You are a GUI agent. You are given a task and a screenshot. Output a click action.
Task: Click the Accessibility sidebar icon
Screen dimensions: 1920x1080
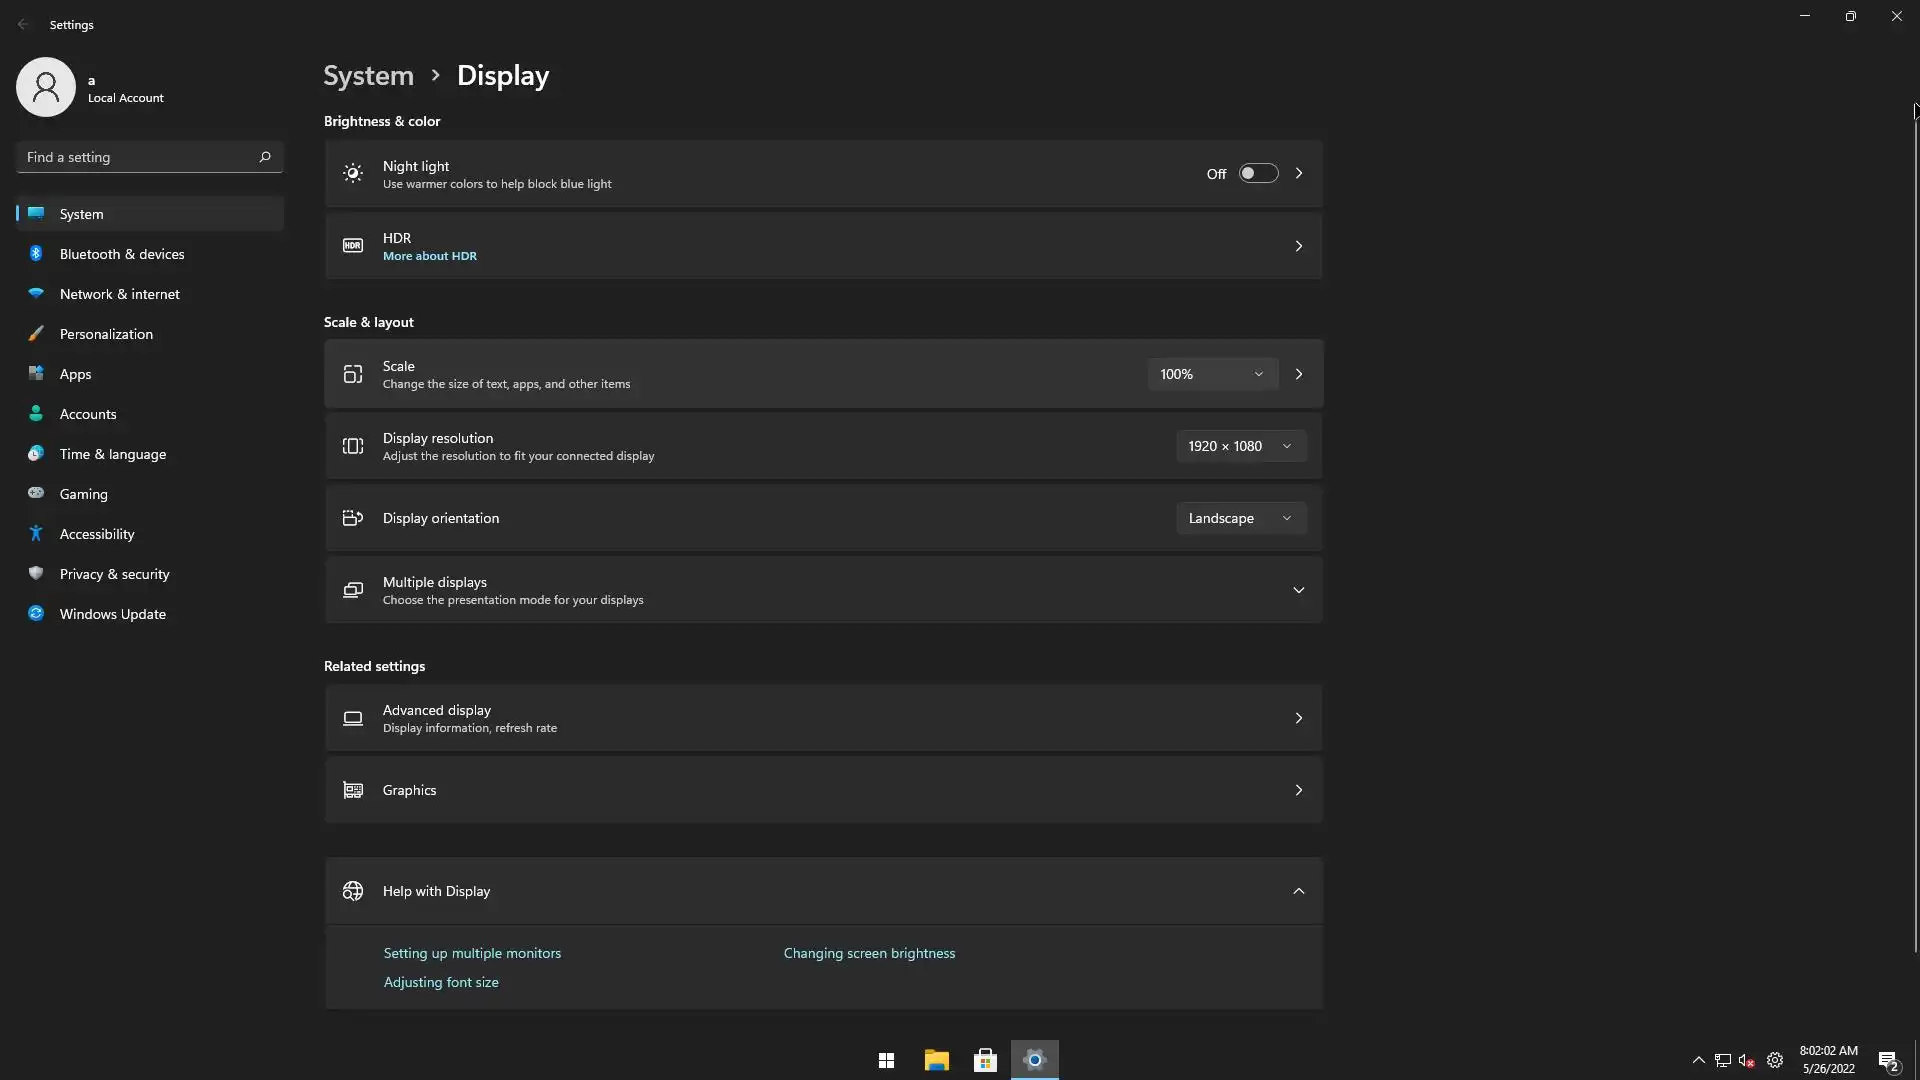(x=36, y=534)
